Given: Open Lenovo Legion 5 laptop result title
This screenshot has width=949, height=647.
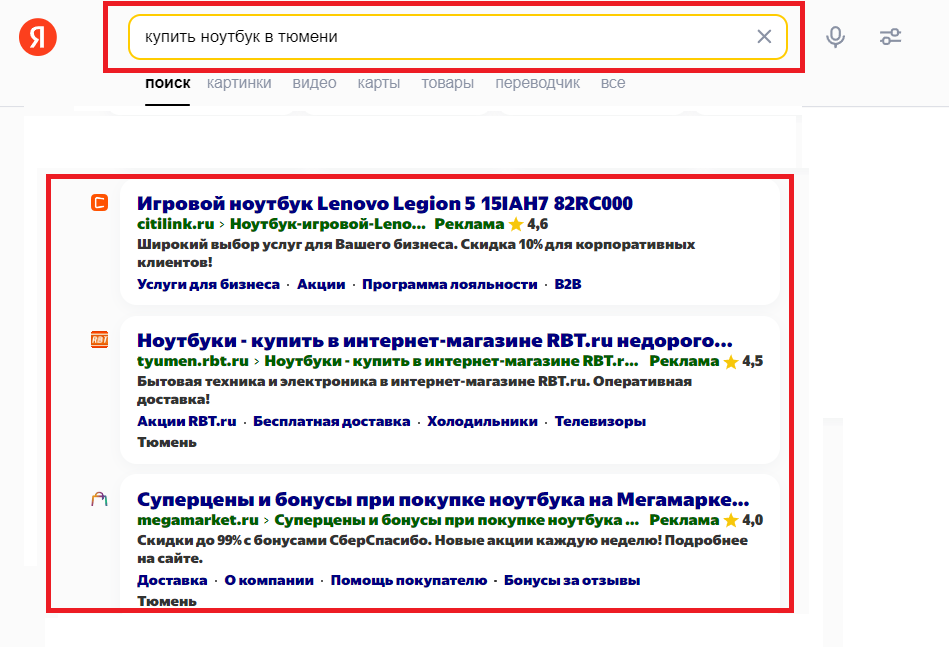Looking at the screenshot, I should point(385,203).
